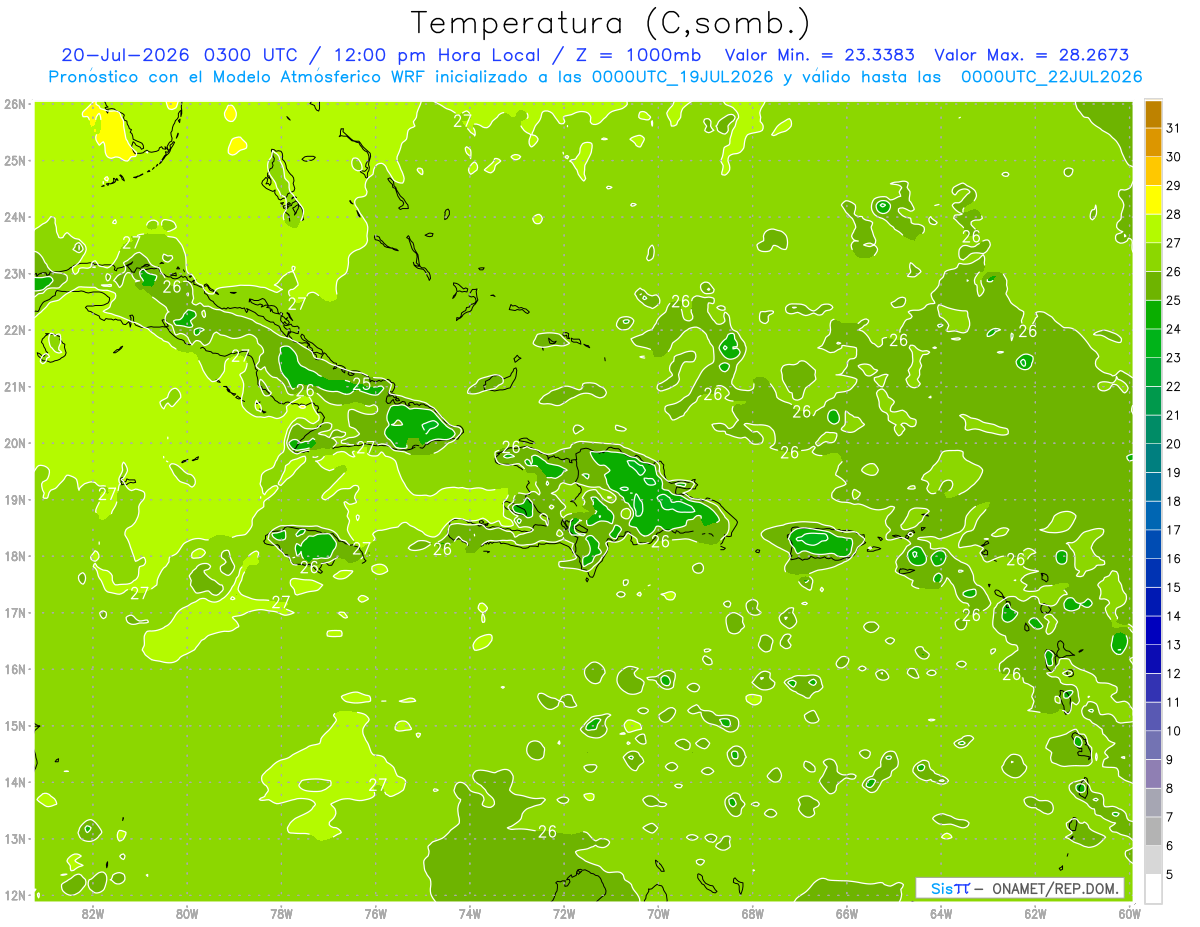The height and width of the screenshot is (927, 1200).
Task: Pick the legend band between 25 and 26
Action: click(x=1153, y=286)
